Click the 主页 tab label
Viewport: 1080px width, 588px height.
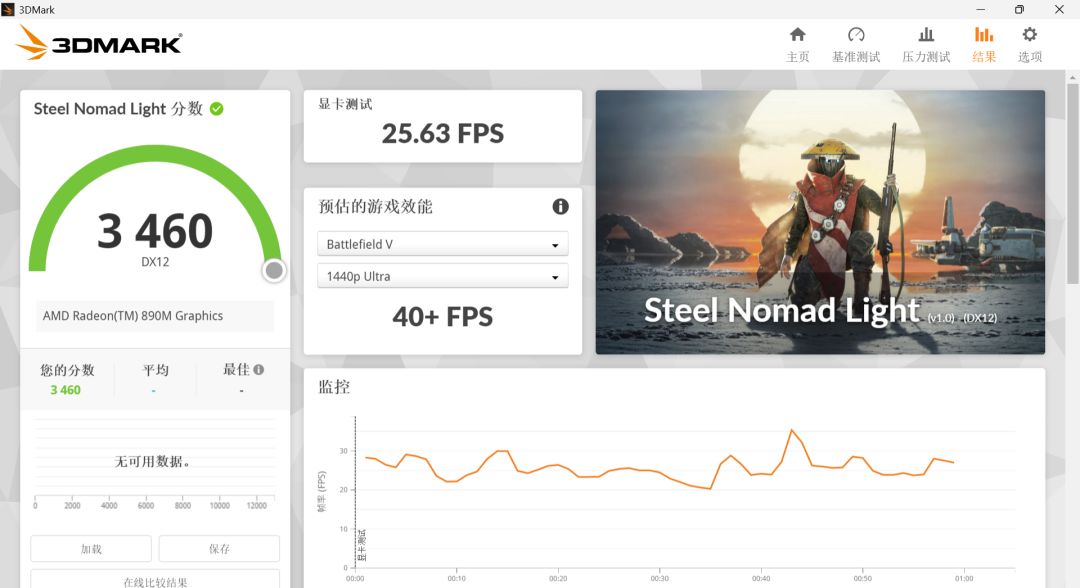point(798,57)
